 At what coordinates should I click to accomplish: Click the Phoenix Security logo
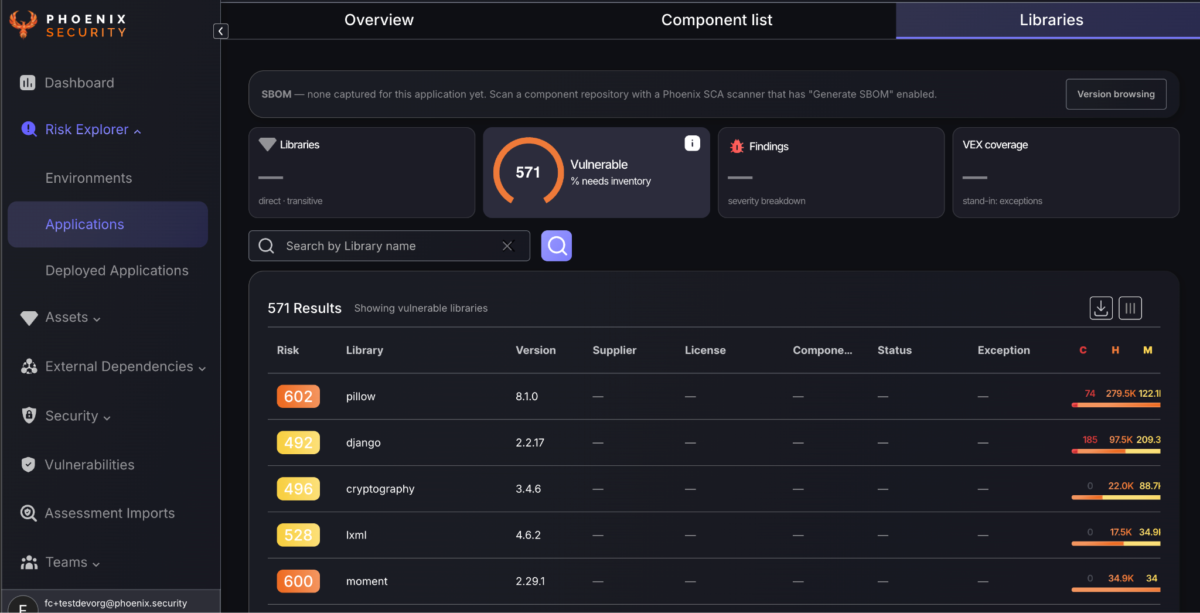click(69, 24)
